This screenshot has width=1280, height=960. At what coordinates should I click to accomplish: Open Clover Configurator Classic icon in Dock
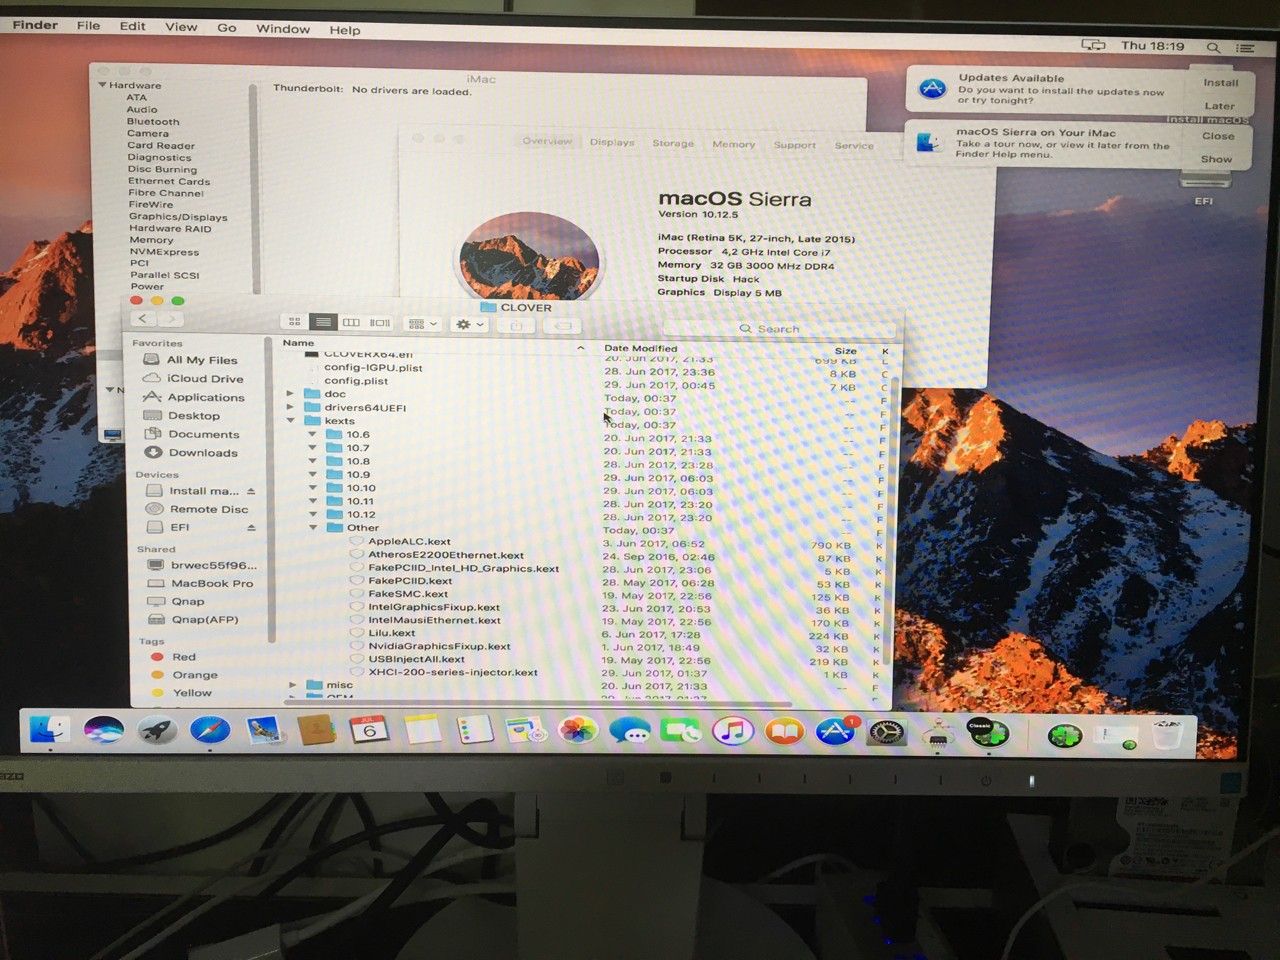[x=988, y=734]
